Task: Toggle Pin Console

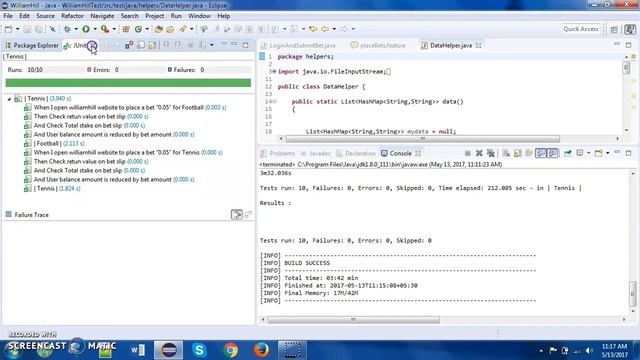Action: pos(568,153)
